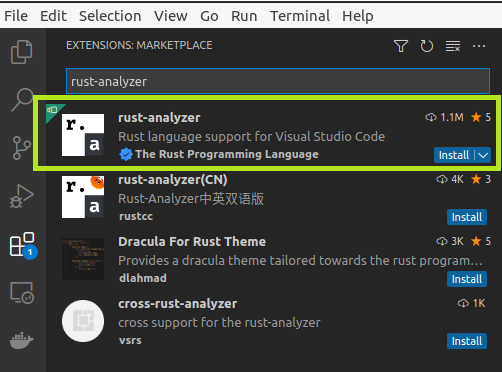Open the Run and Debug view

tap(22, 196)
